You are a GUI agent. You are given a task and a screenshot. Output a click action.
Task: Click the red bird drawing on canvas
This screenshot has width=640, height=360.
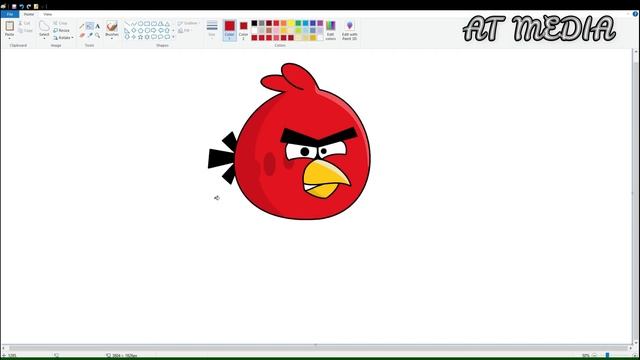coord(289,141)
